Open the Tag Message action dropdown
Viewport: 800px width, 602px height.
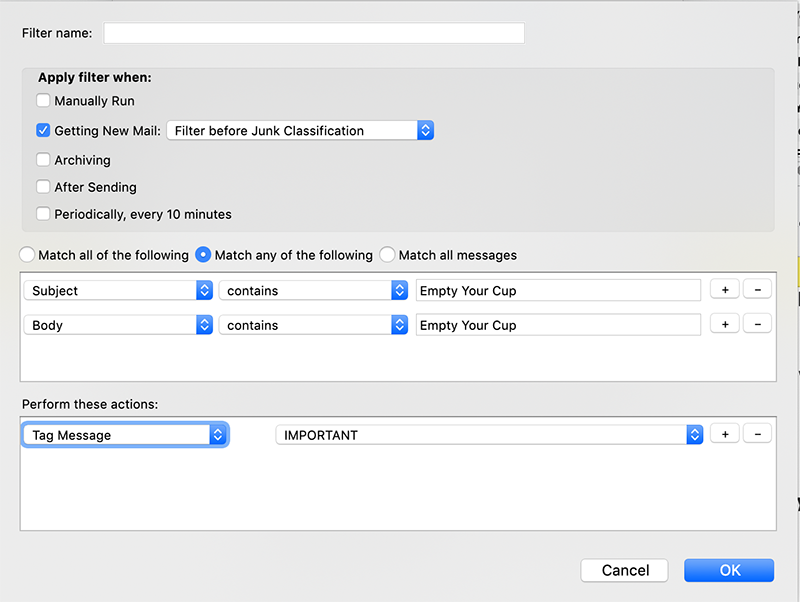pyautogui.click(x=125, y=435)
